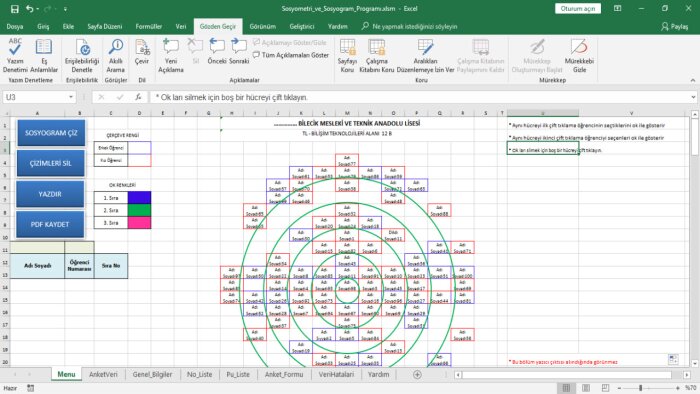The image size is (700, 394).
Task: Open the Customize Quick Access Toolbar arrow
Action: coord(65,9)
